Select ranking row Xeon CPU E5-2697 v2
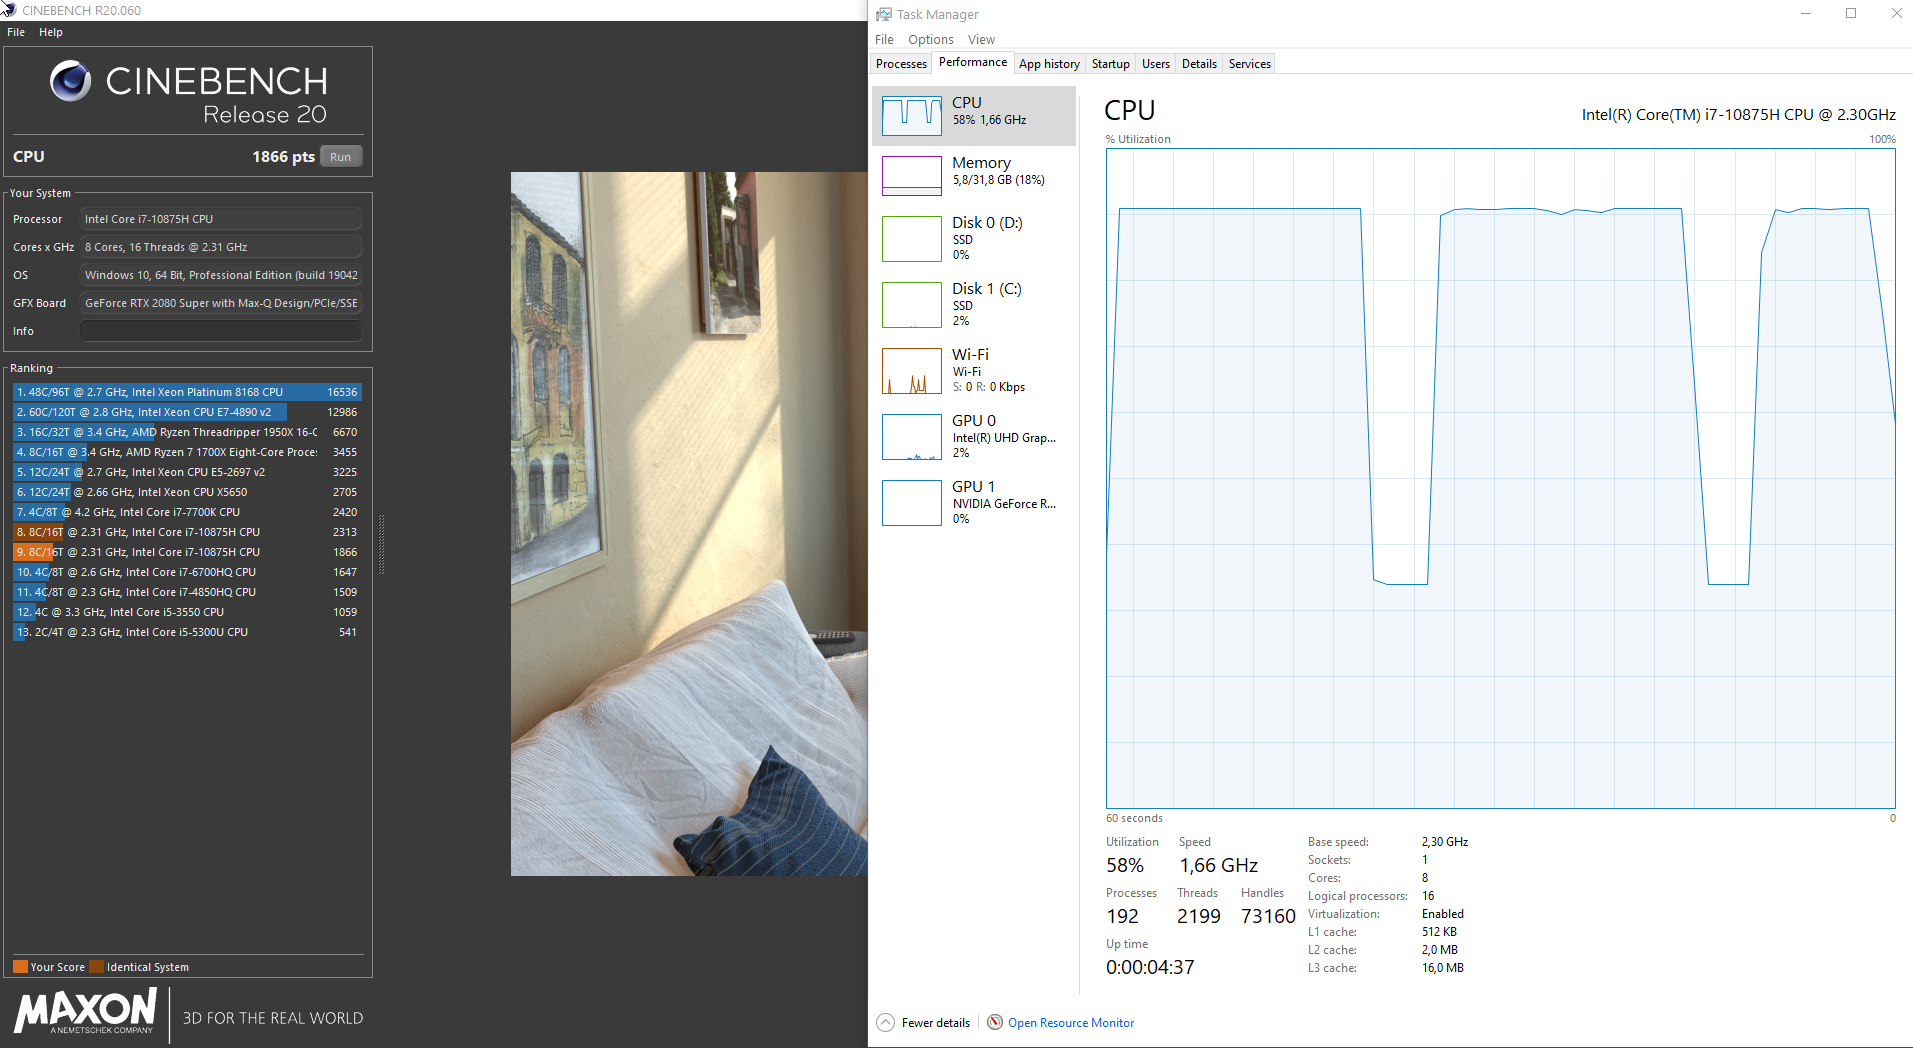Viewport: 1913px width, 1048px height. 187,472
